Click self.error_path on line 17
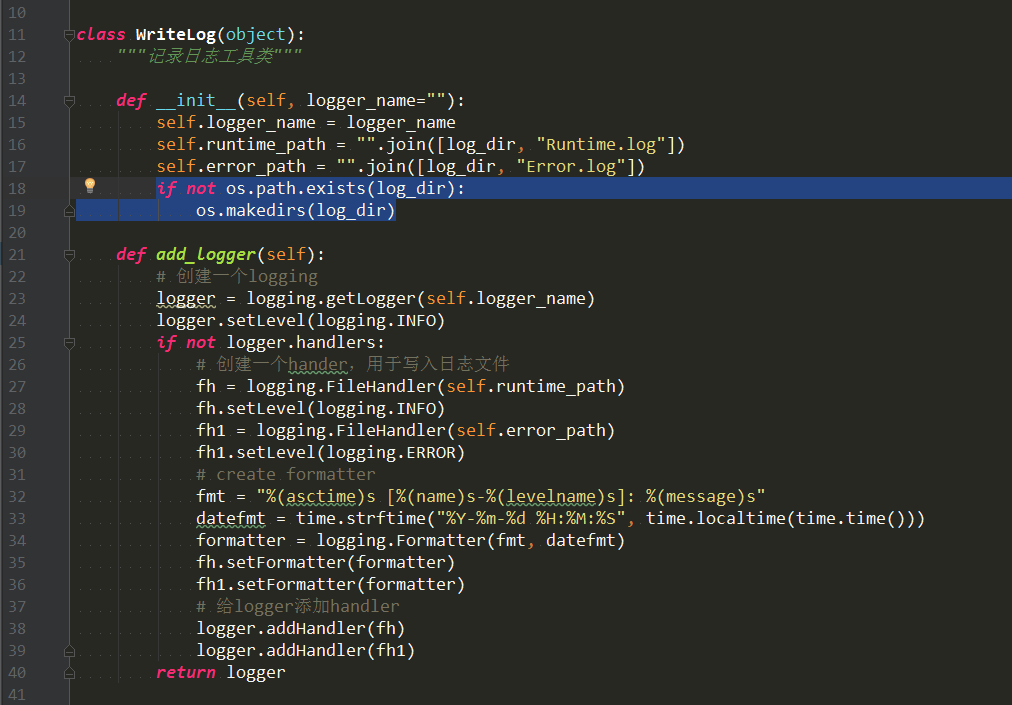The image size is (1012, 705). click(230, 167)
